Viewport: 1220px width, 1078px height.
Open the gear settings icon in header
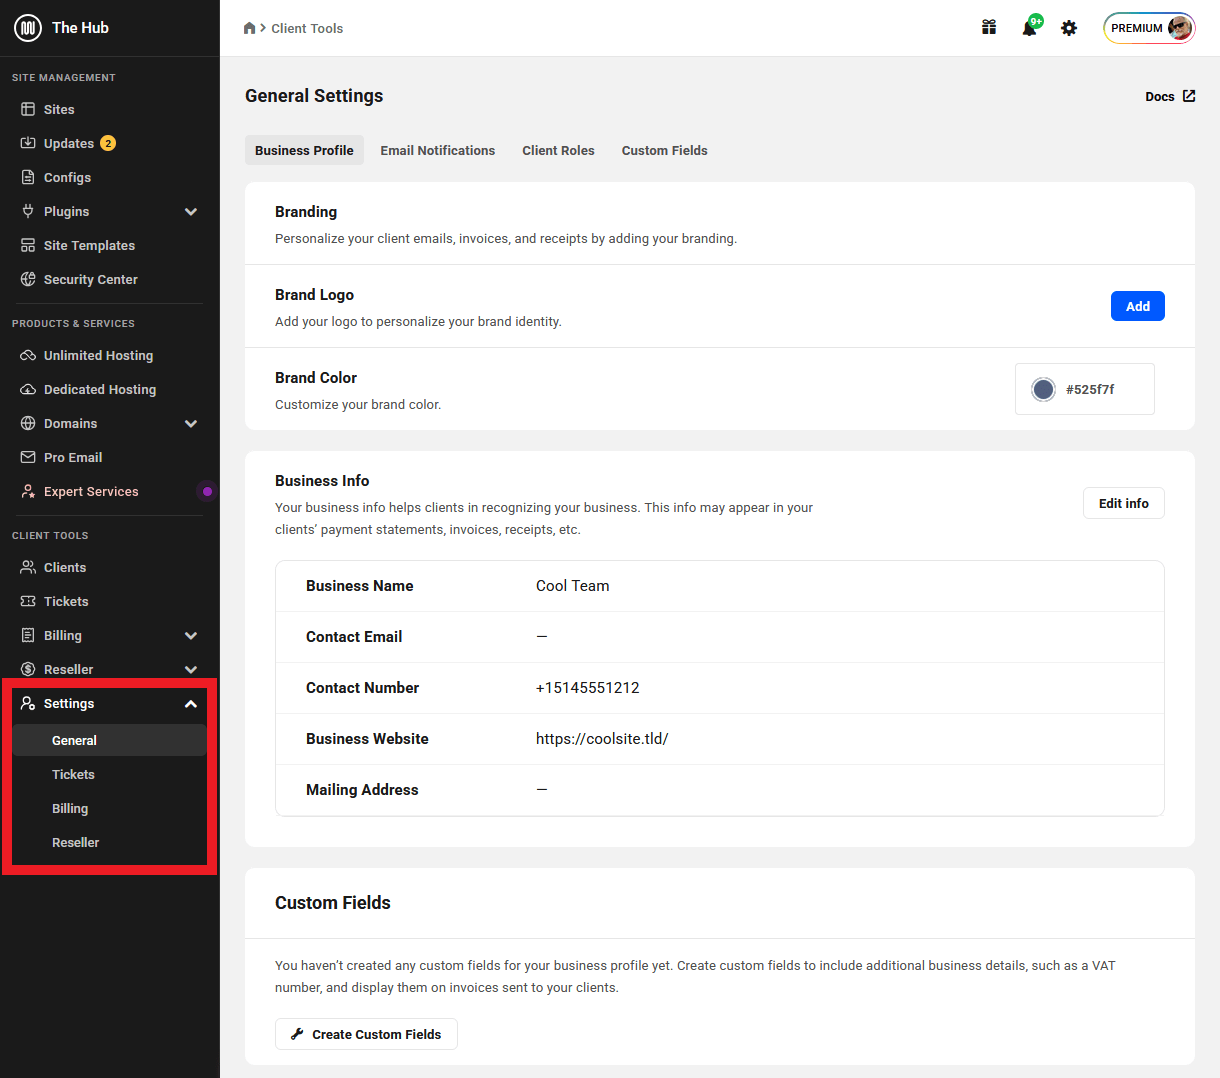(1069, 28)
